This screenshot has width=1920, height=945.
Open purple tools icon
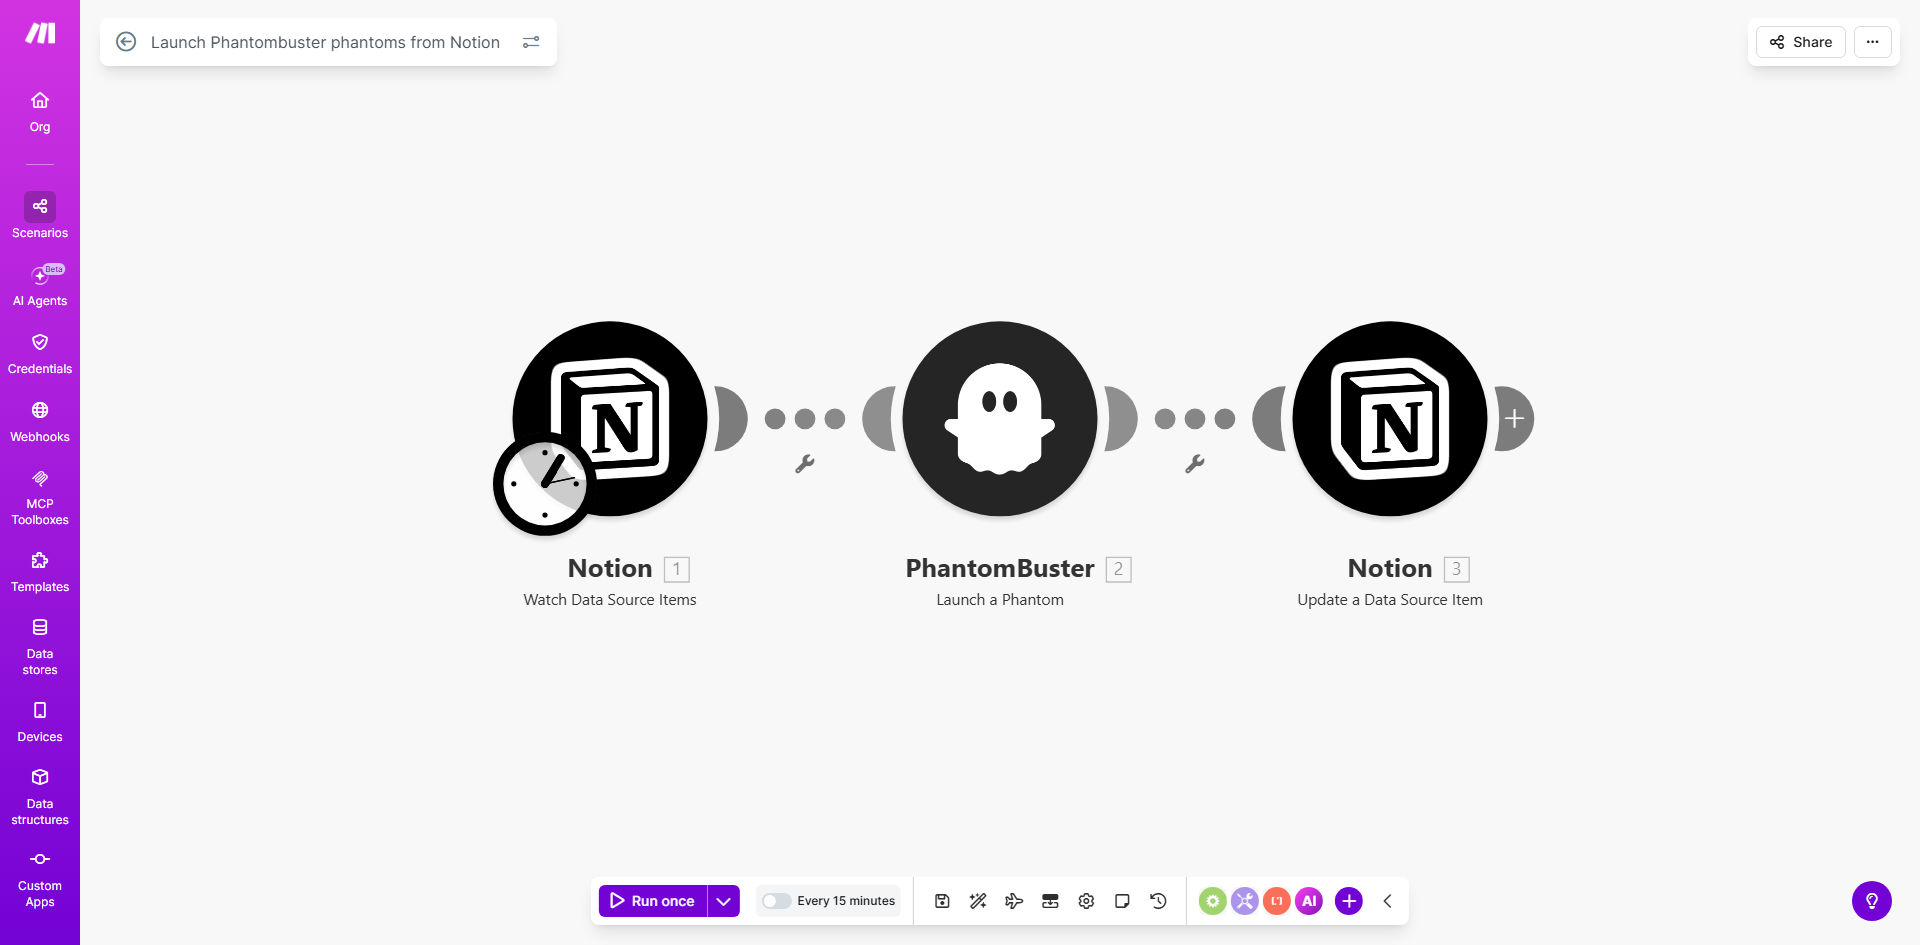(x=1245, y=901)
